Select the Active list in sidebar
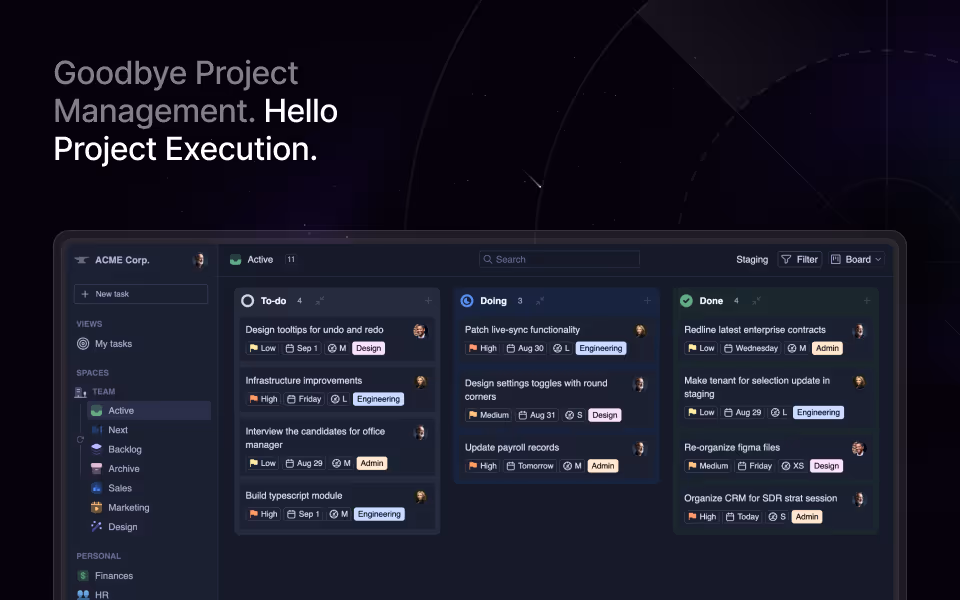This screenshot has width=960, height=600. [x=149, y=410]
